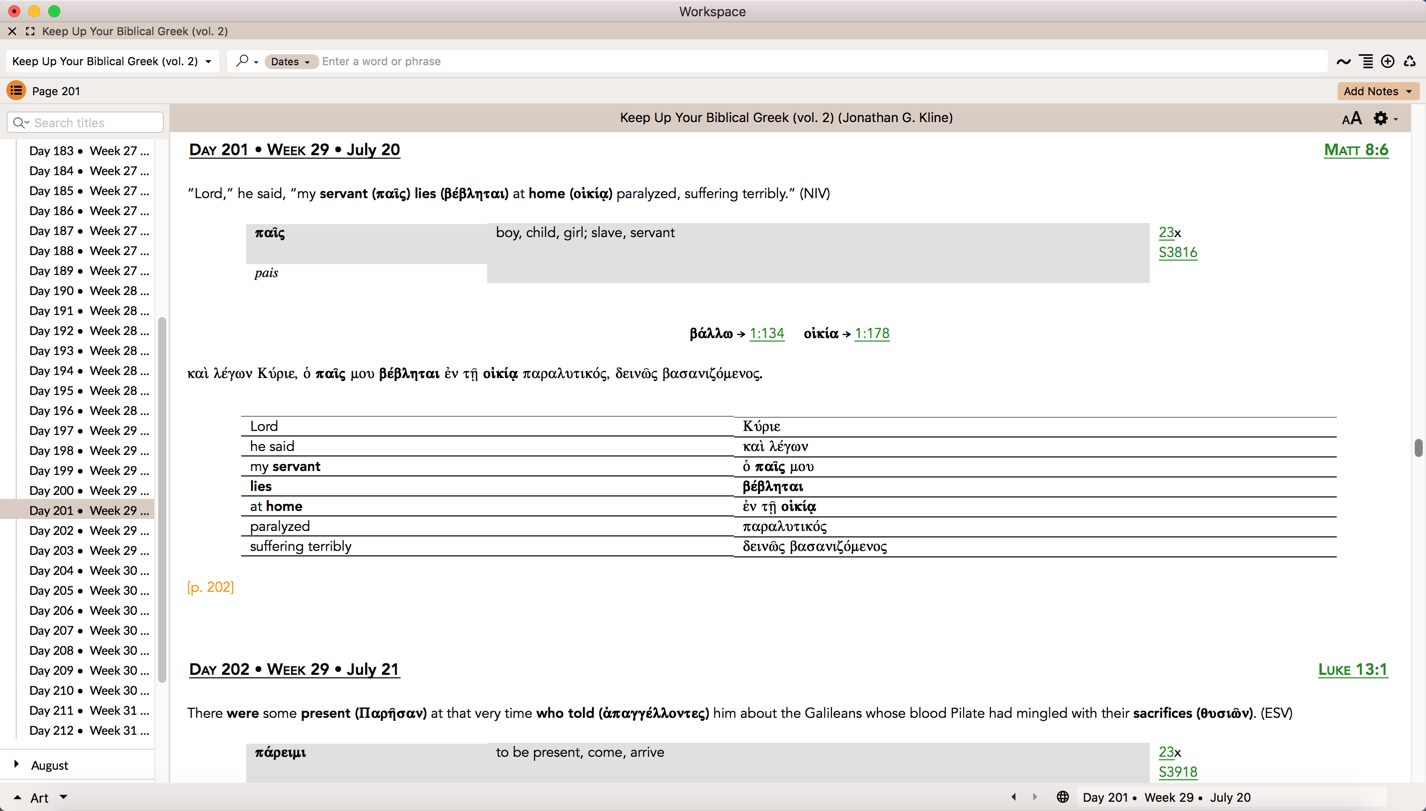The image size is (1426, 811).
Task: Click the main reading pane scrollbar thumb
Action: click(1419, 447)
